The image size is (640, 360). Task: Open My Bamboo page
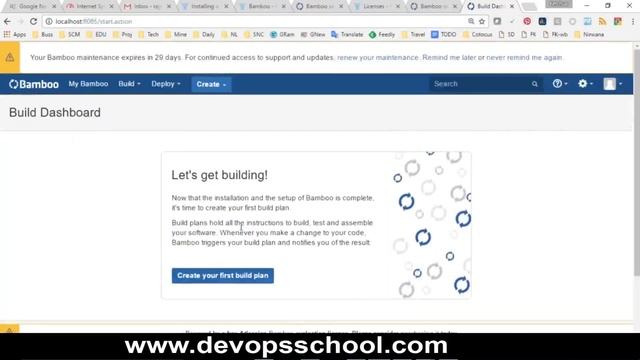(88, 84)
